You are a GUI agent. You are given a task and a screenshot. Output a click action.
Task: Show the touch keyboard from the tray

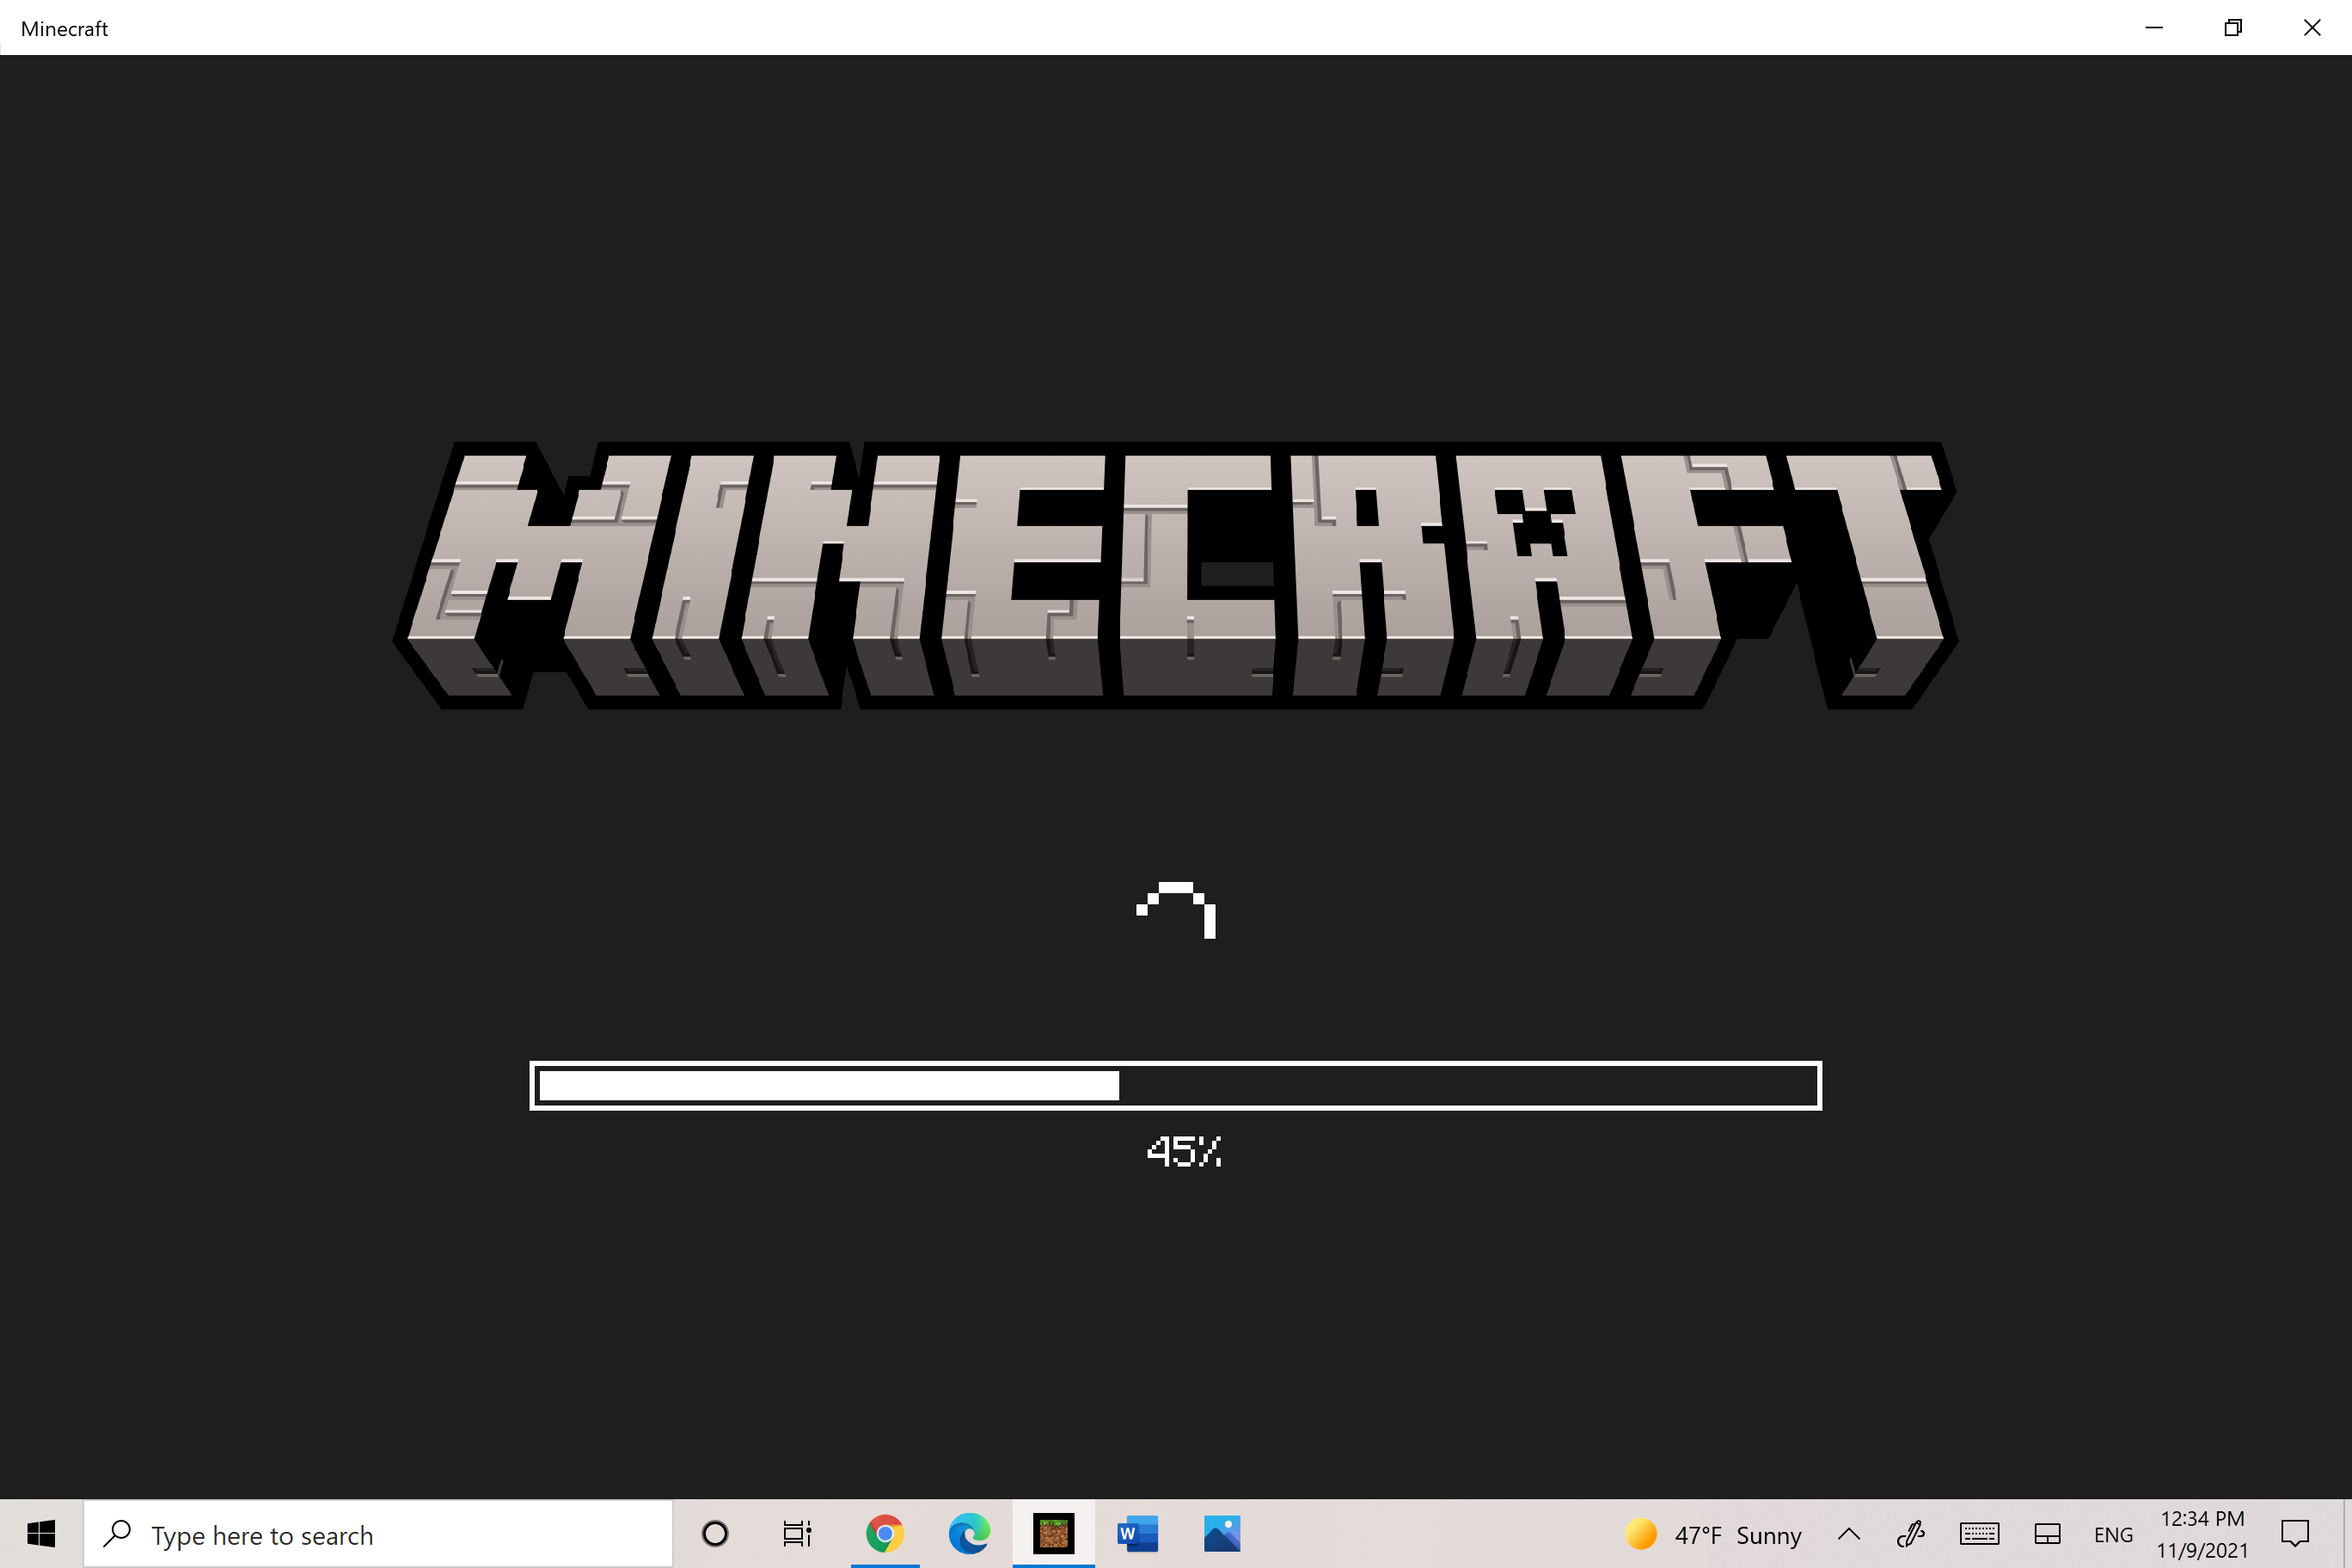1979,1533
